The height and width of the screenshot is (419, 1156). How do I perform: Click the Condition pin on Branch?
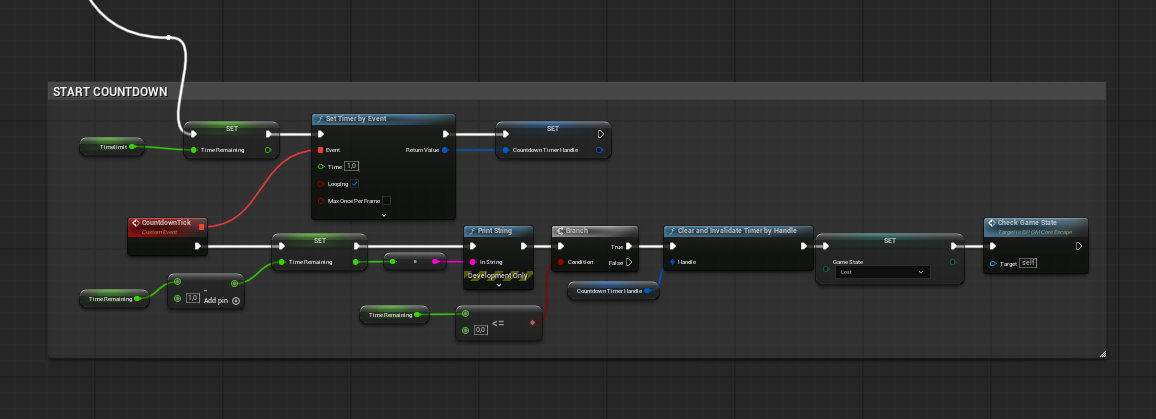click(x=561, y=262)
